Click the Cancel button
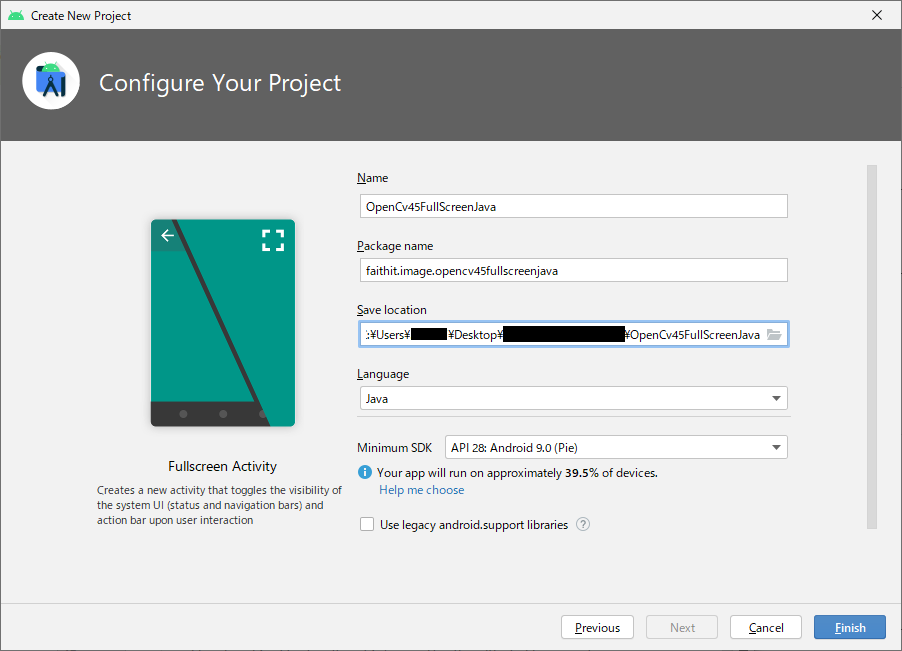Image resolution: width=902 pixels, height=651 pixels. coord(766,627)
